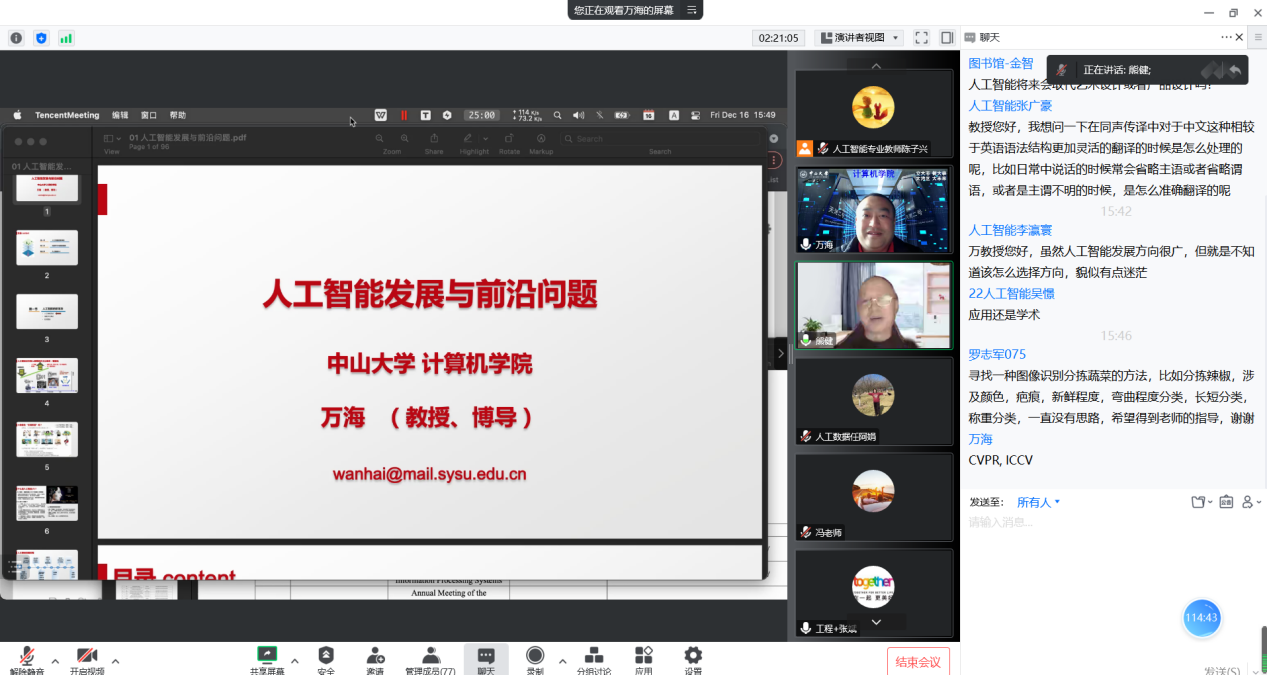1267x675 pixels.
Task: Turn on camera with 开启视频
Action: coord(87,658)
